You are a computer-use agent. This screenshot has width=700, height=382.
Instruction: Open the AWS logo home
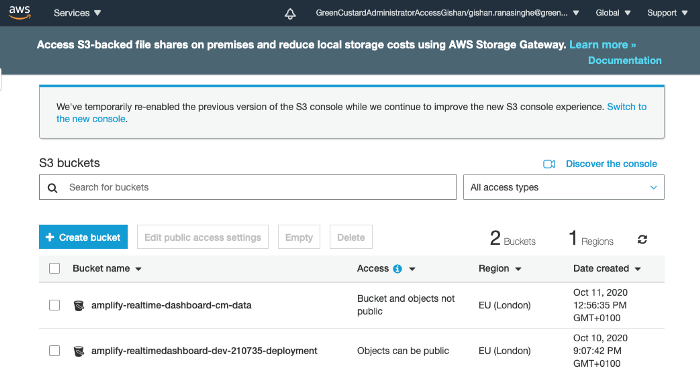(20, 12)
